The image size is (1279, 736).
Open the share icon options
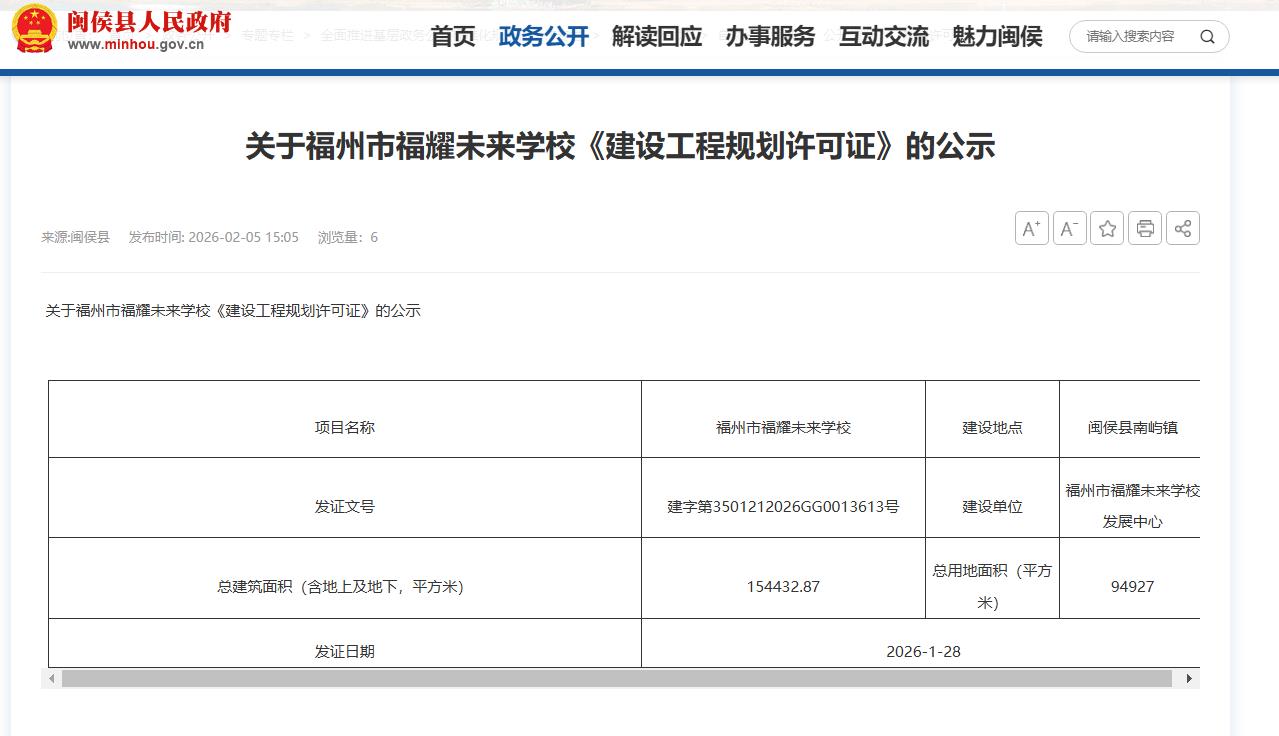pos(1183,229)
